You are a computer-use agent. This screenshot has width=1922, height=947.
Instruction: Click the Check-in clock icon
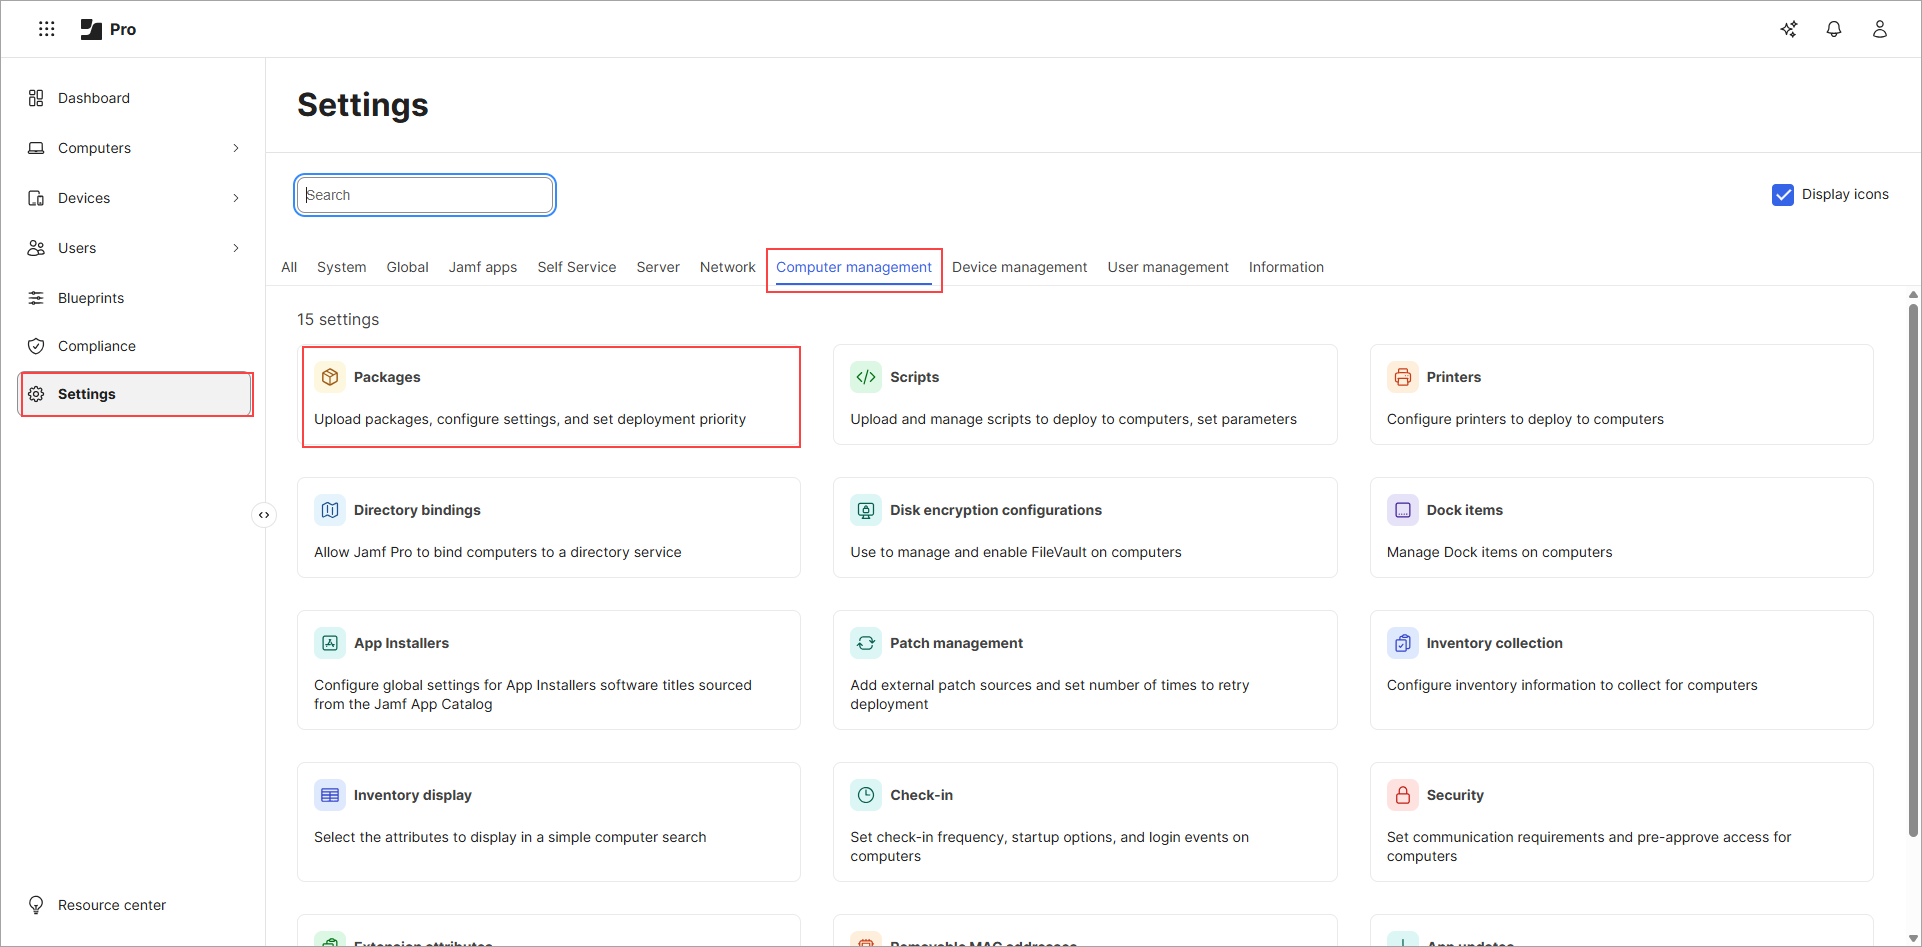click(x=866, y=795)
